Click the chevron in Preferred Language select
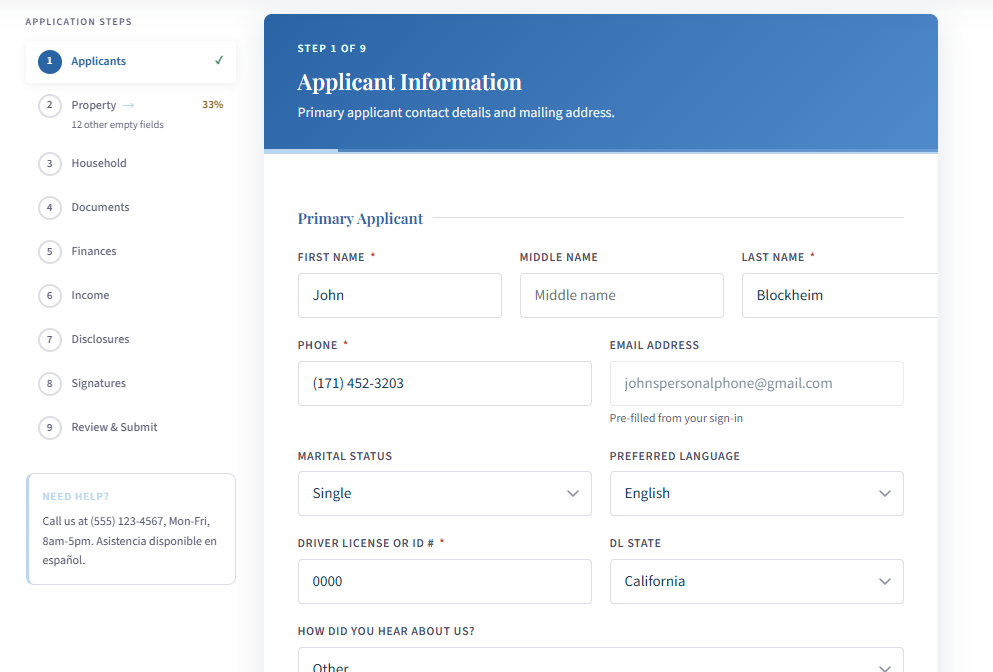 tap(885, 493)
